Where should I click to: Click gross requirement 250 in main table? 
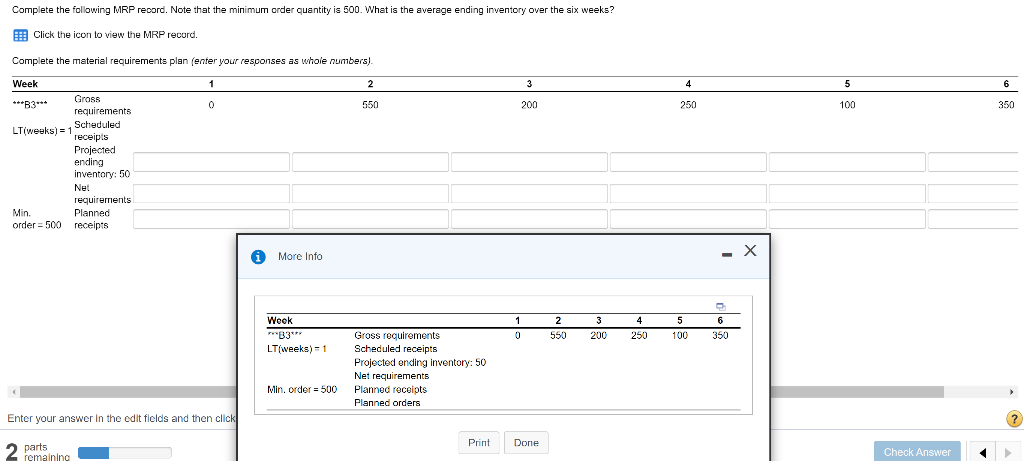click(x=688, y=105)
